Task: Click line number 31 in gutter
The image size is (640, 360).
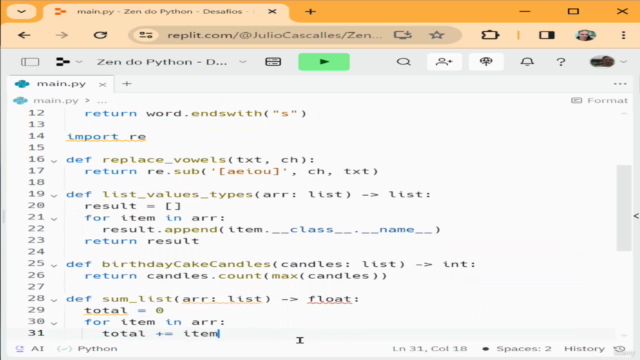Action: click(x=36, y=333)
